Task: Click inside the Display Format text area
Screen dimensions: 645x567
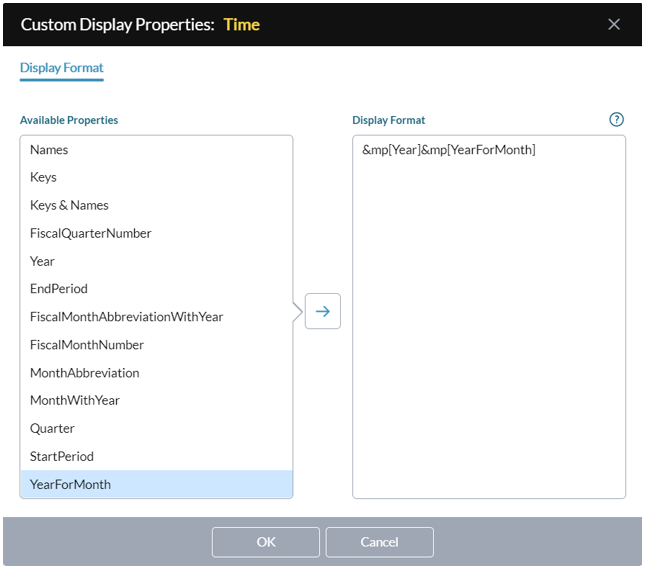Action: coord(489,317)
